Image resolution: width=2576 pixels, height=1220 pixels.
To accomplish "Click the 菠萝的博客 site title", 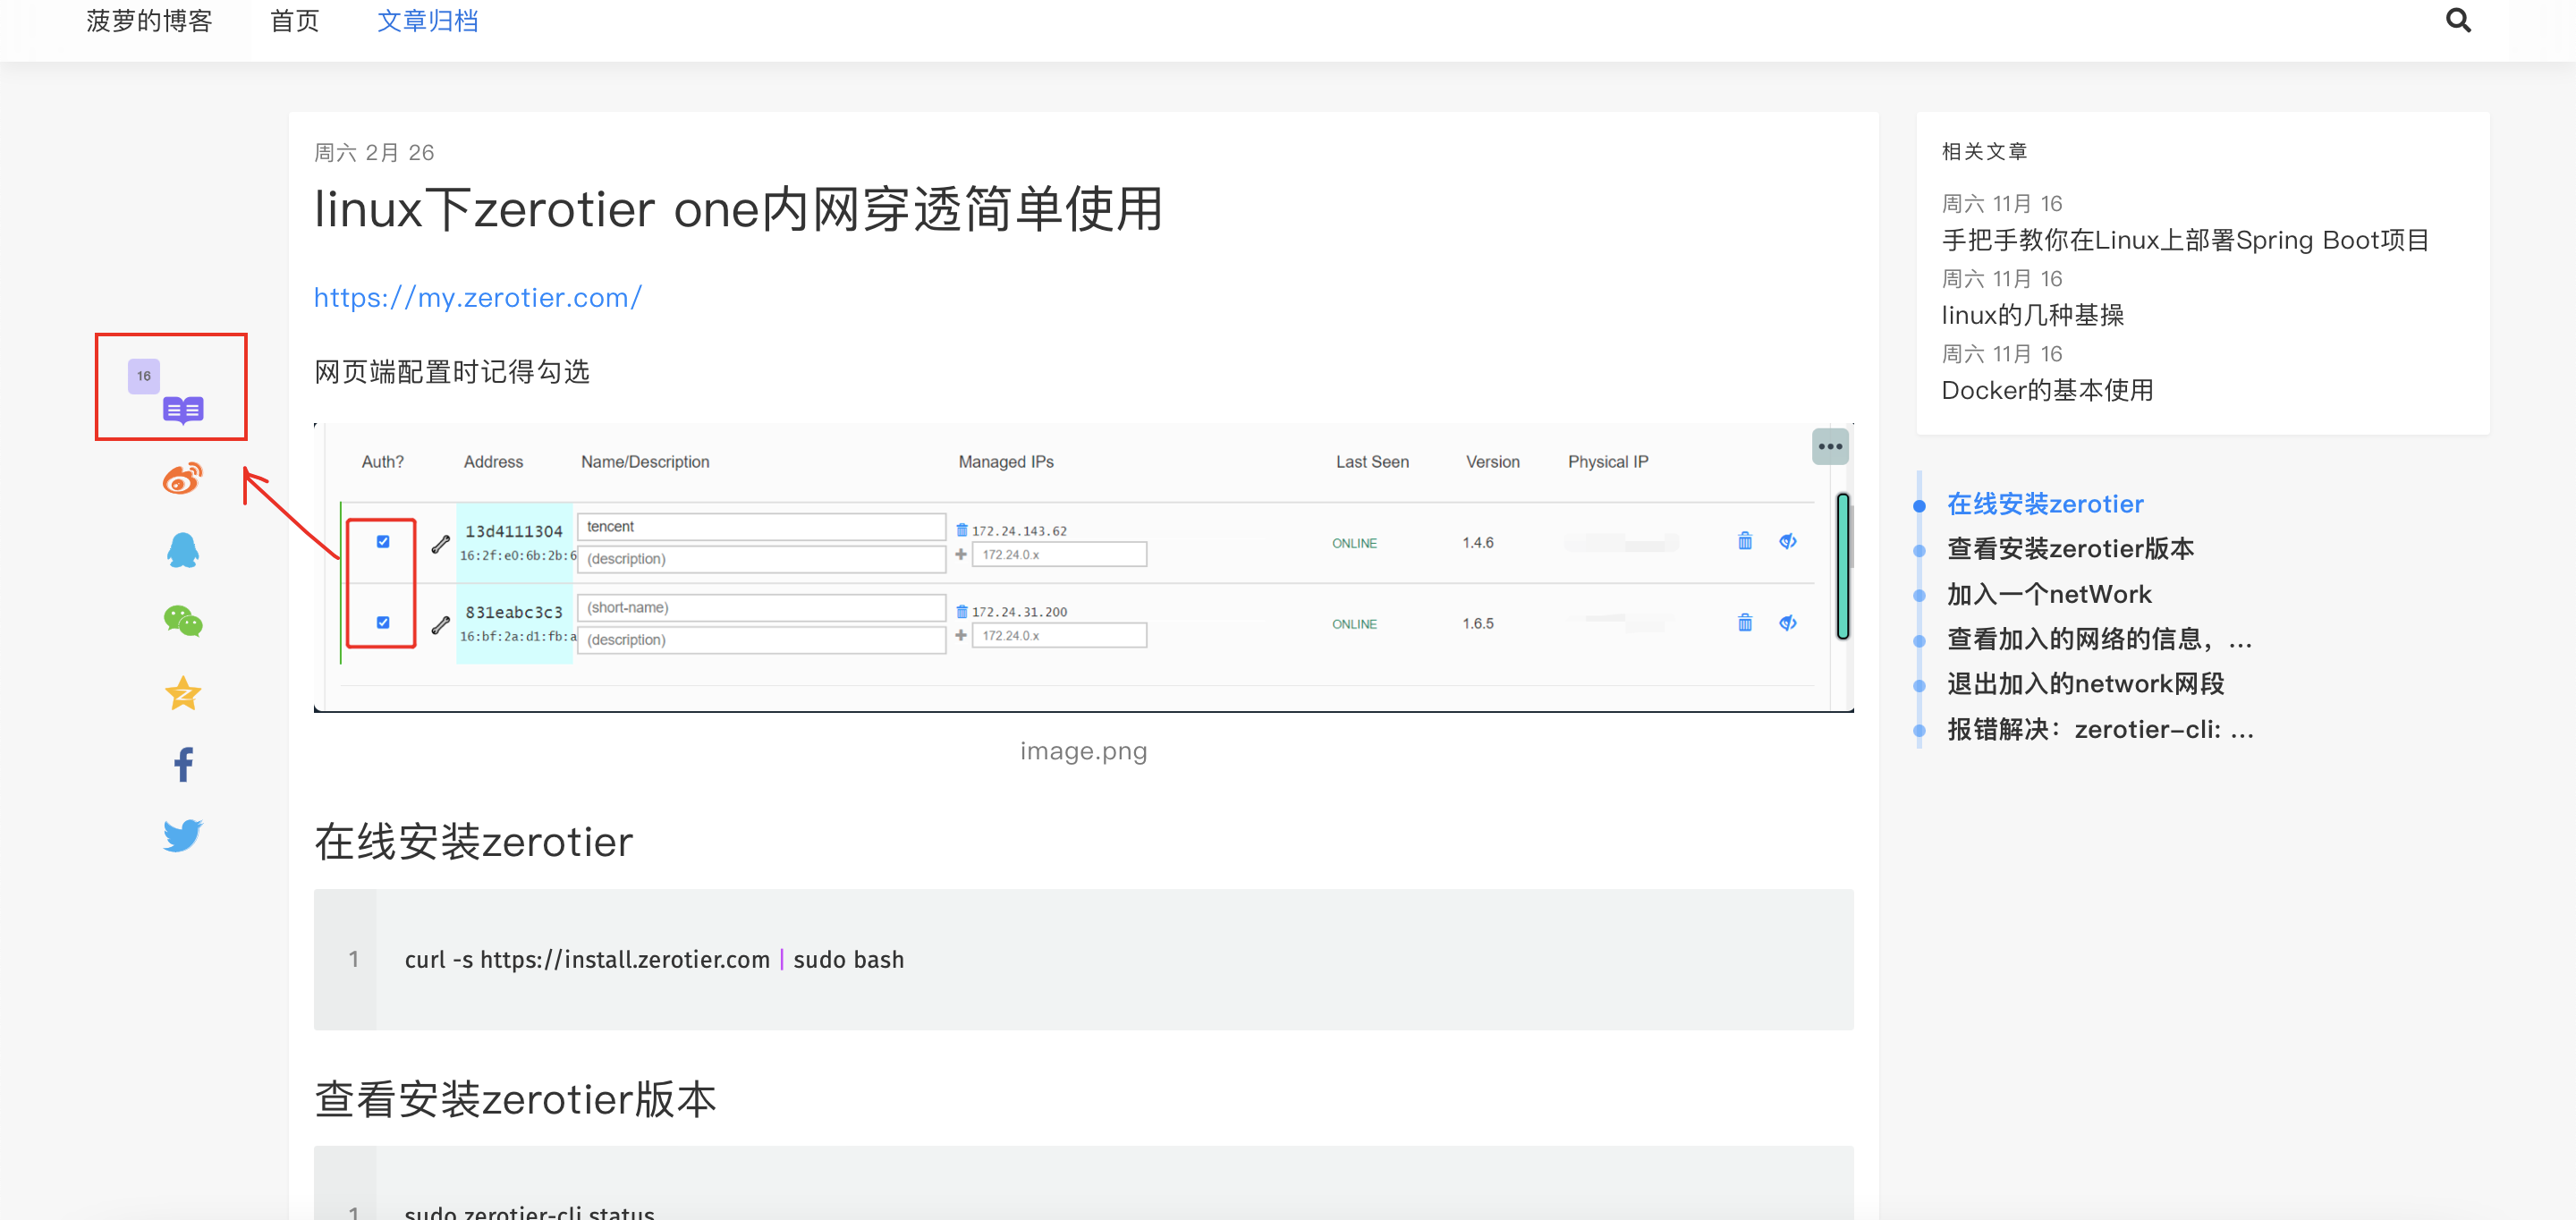I will 149,21.
